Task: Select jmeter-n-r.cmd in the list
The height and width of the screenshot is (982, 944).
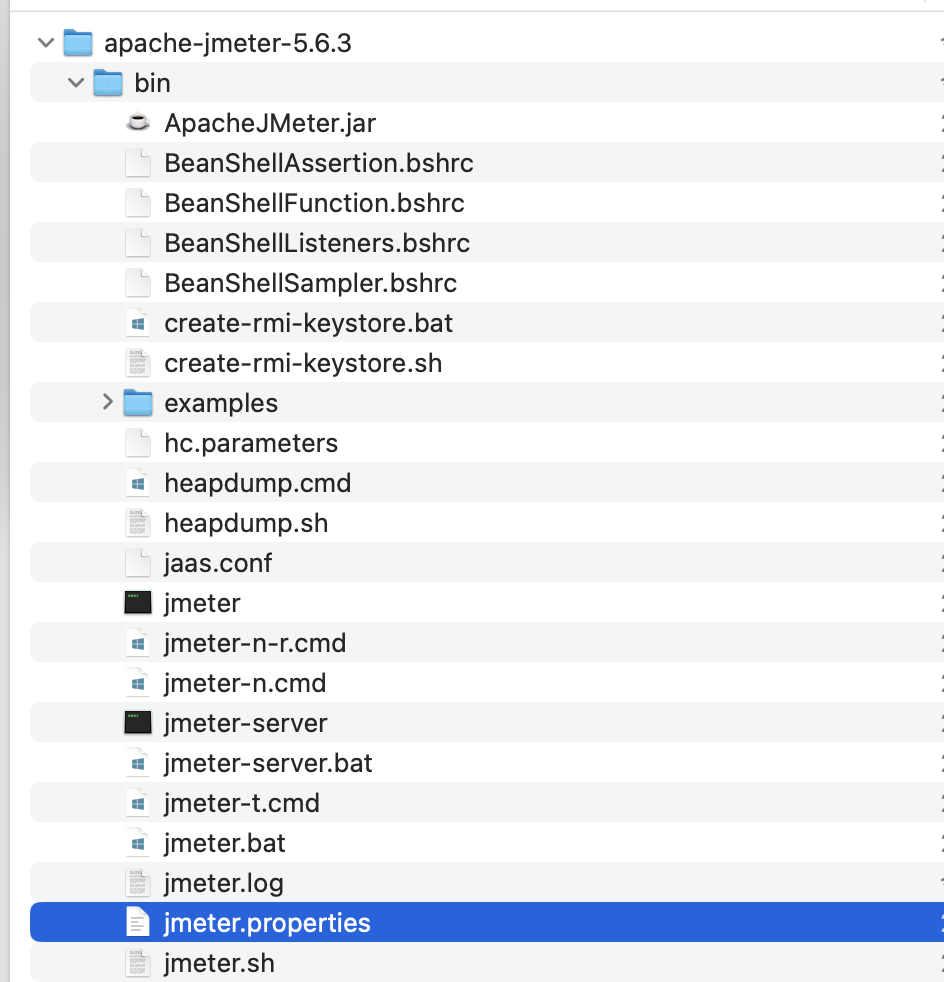Action: (487, 643)
